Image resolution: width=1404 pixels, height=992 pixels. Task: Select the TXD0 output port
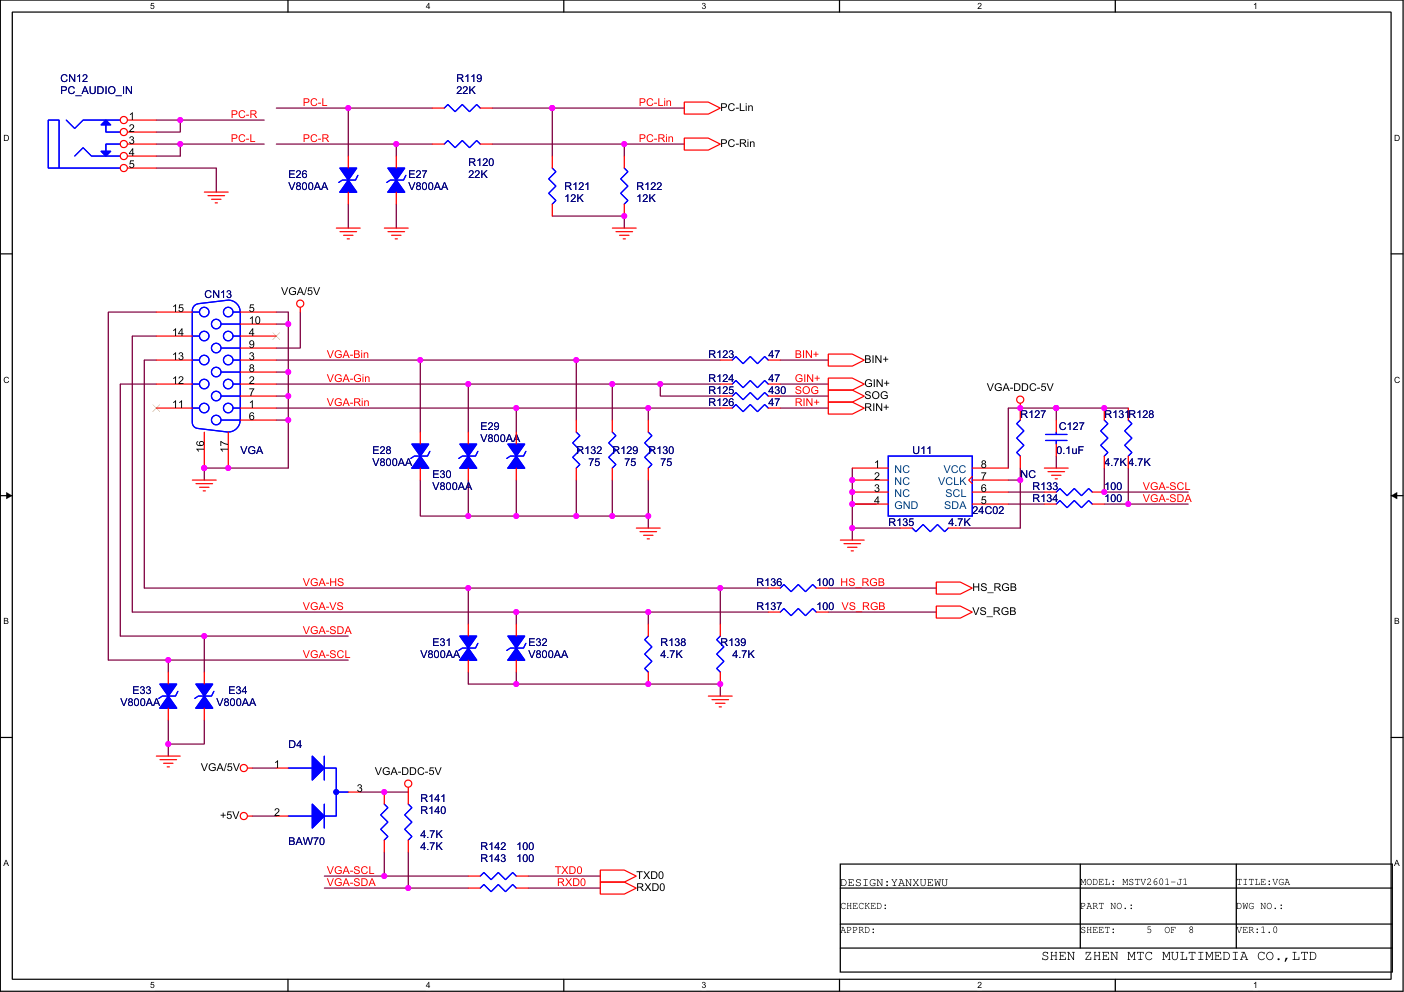(616, 876)
